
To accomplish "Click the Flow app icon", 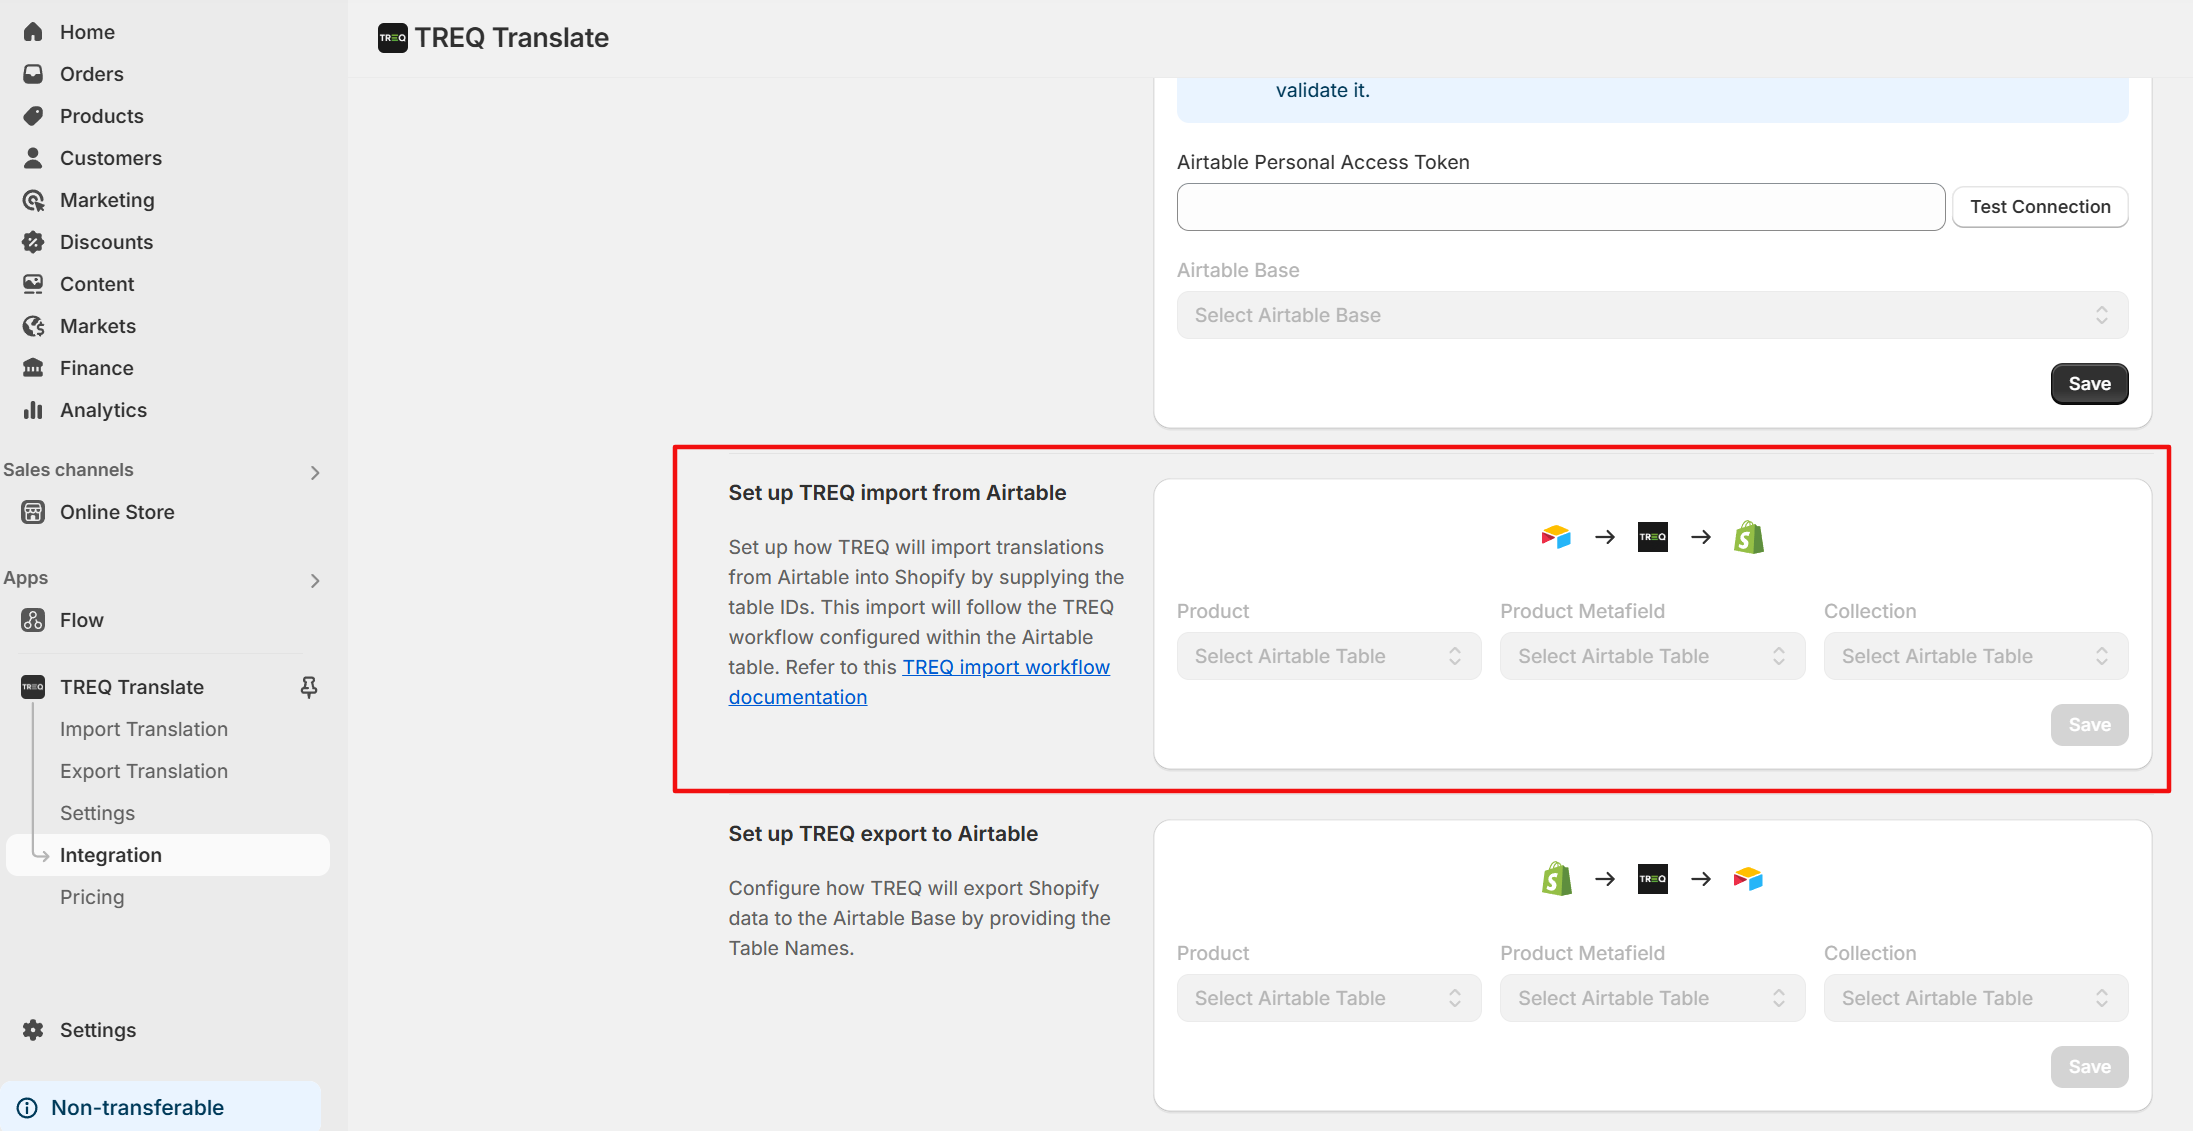I will (x=33, y=620).
